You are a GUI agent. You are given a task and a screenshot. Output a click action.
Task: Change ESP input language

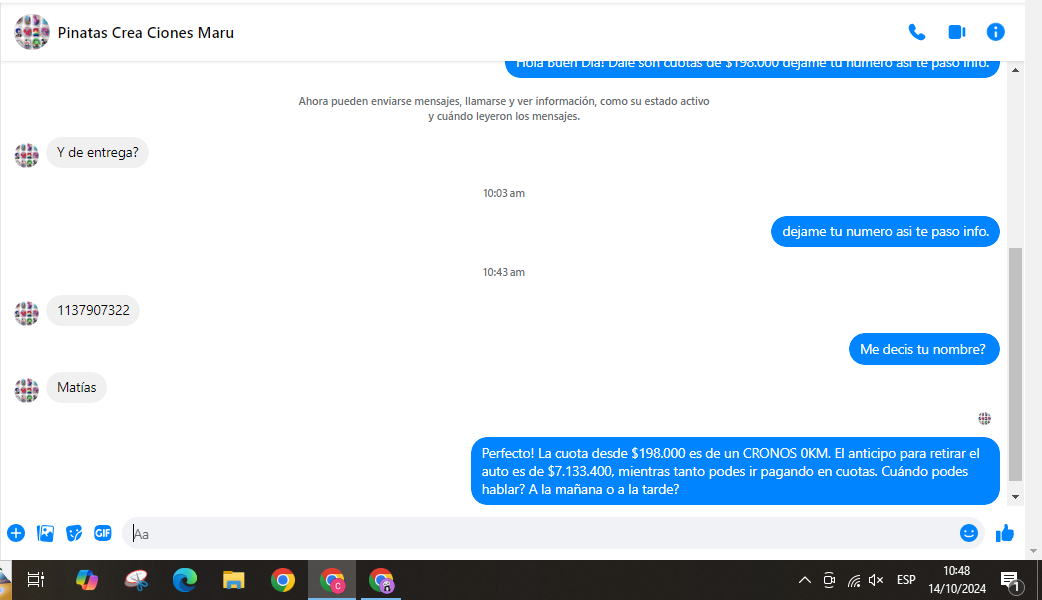[906, 580]
